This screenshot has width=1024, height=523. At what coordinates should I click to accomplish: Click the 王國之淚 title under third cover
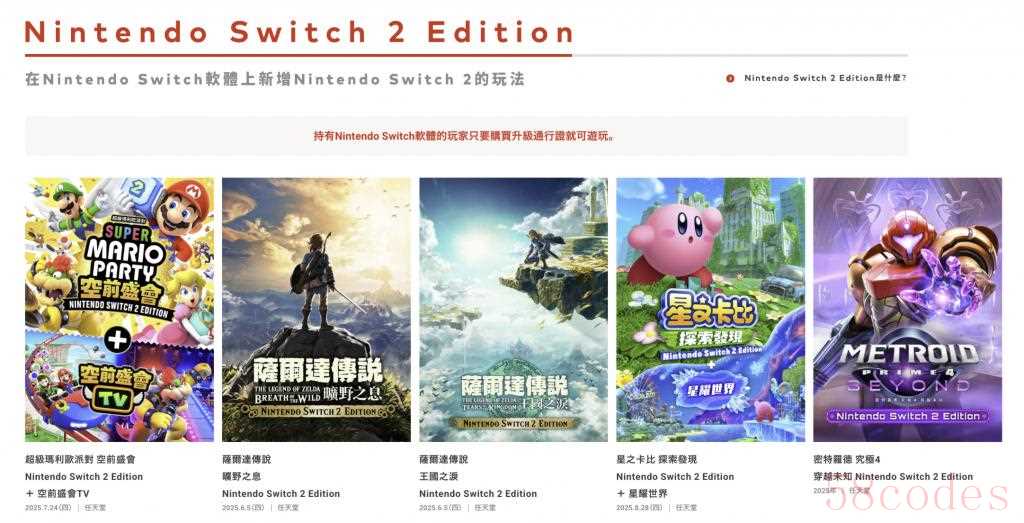[x=439, y=477]
